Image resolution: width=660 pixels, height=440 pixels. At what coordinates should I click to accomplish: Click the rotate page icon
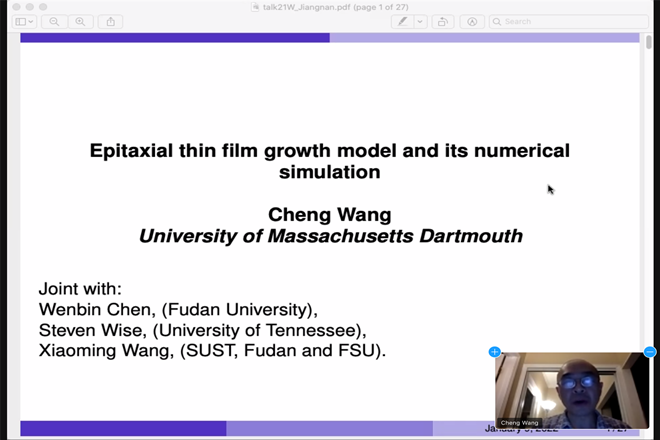(443, 21)
